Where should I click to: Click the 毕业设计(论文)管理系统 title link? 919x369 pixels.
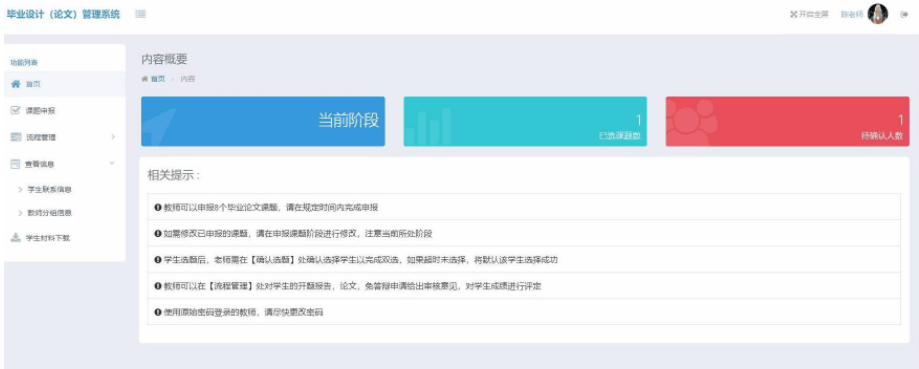coord(63,14)
